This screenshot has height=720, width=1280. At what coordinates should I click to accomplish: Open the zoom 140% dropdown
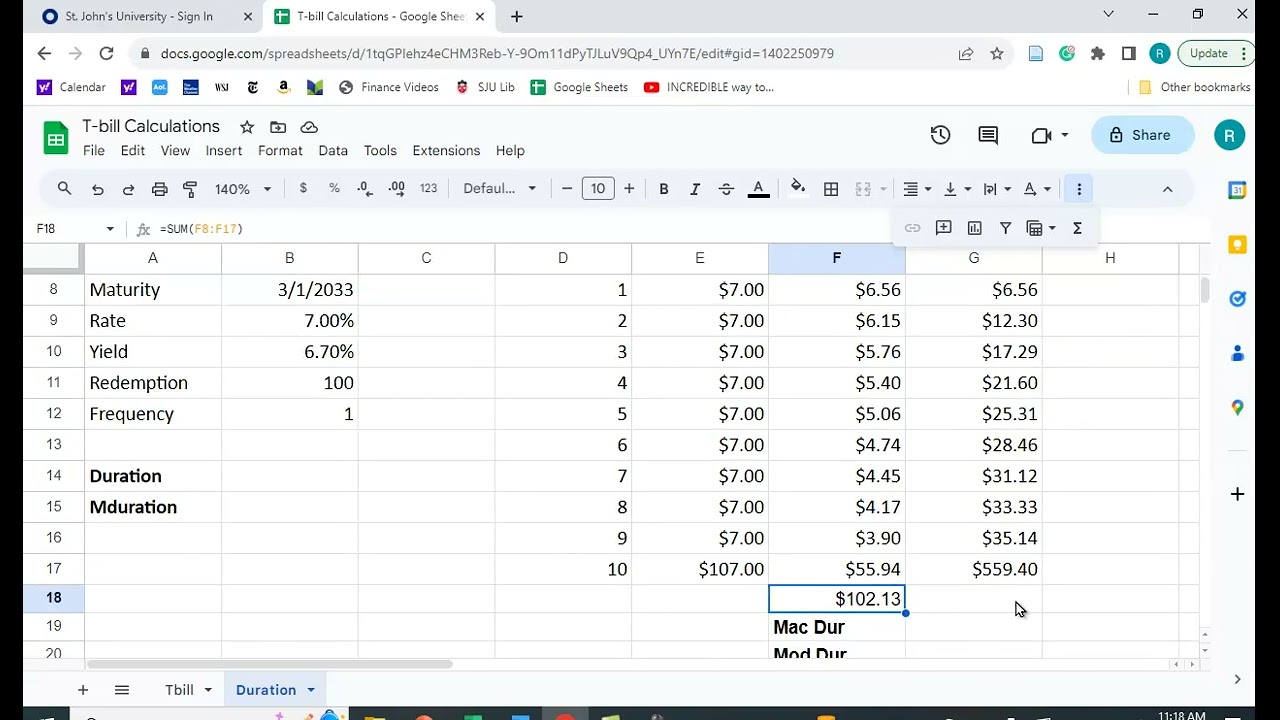[x=242, y=188]
